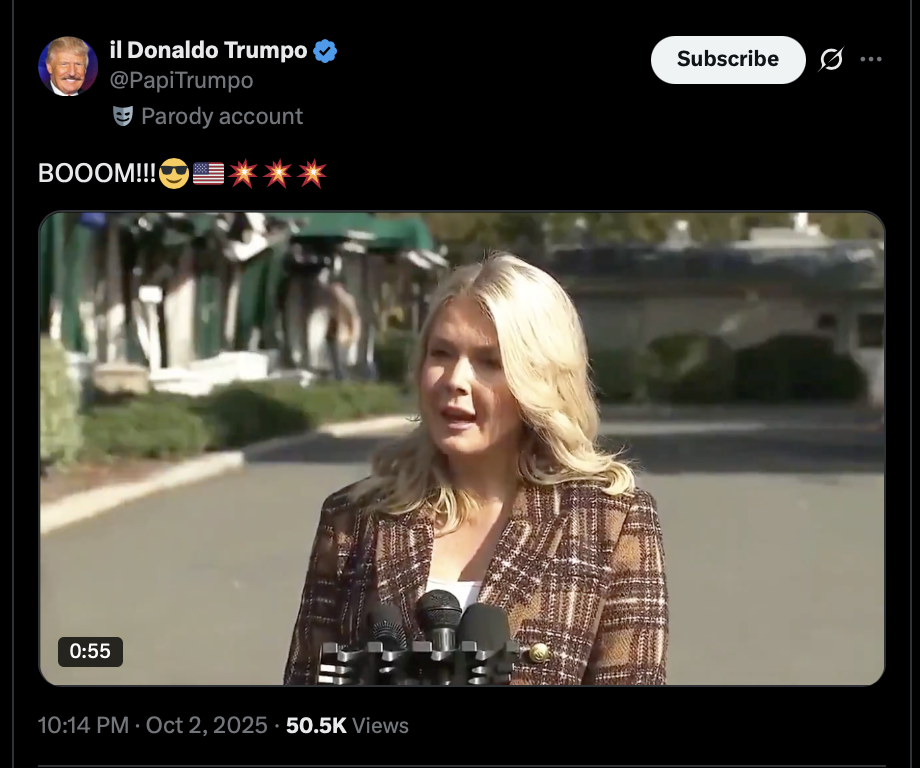Click the sunglasses face emoji
Image resolution: width=920 pixels, height=768 pixels.
173,173
